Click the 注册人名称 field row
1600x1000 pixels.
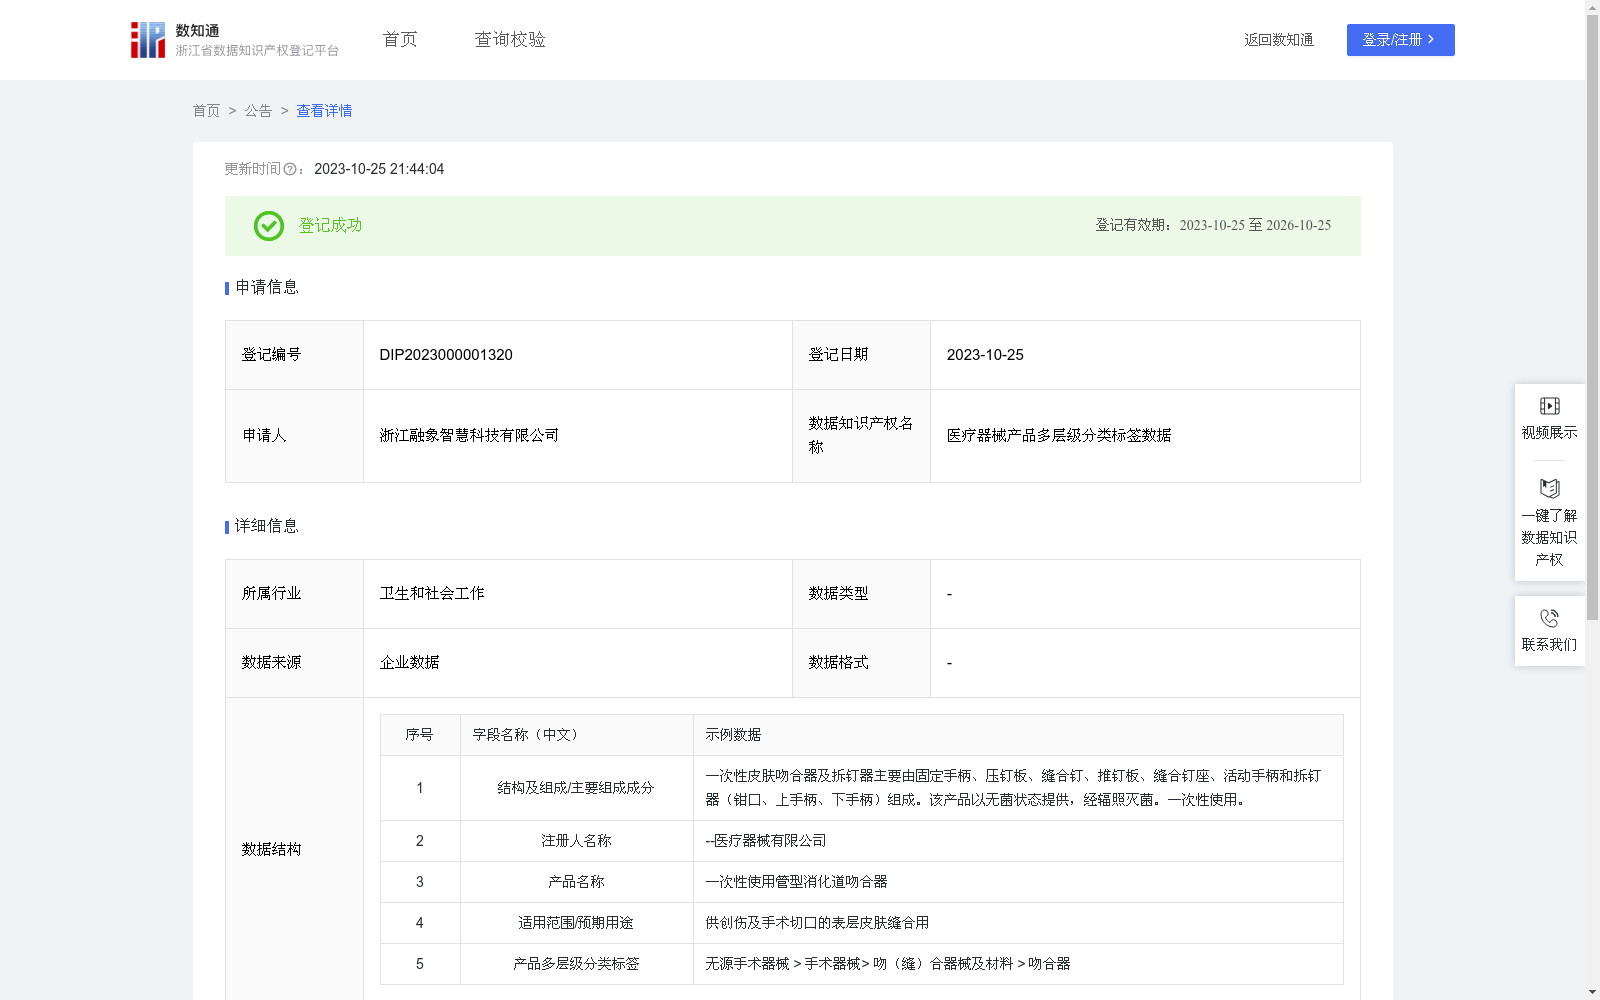point(862,841)
